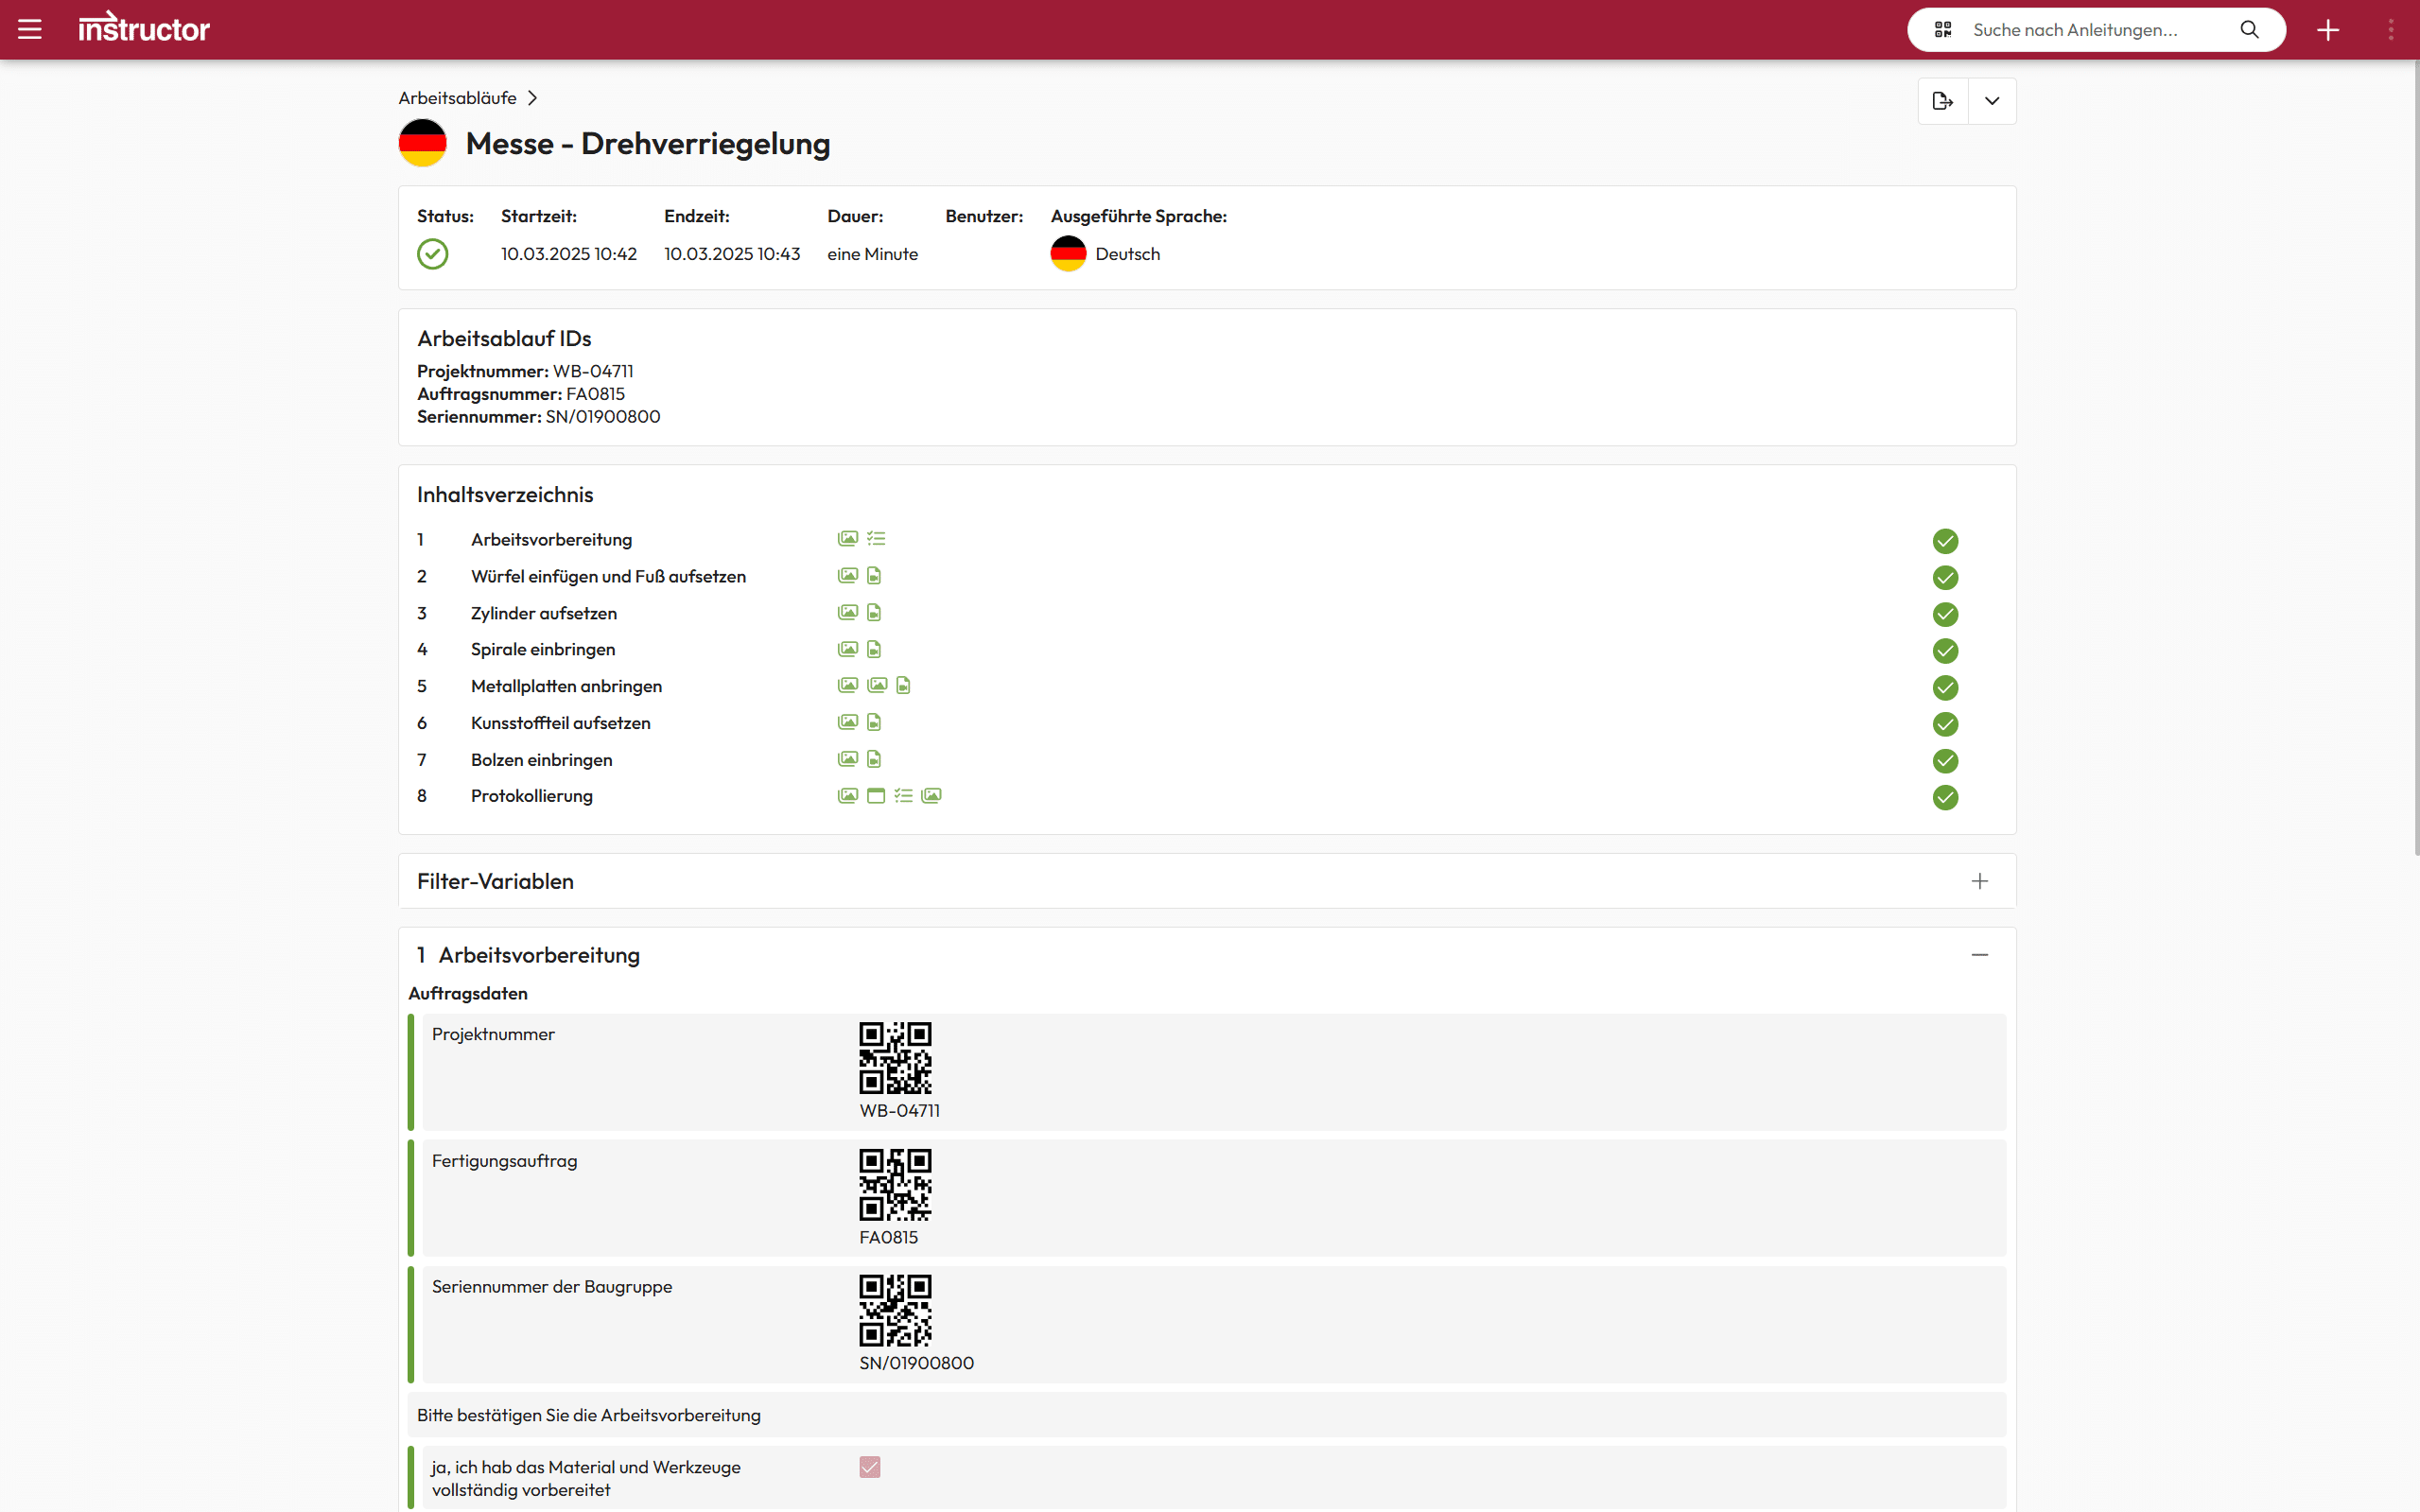Click the plus icon in header
Viewport: 2420px width, 1512px height.
click(2328, 30)
